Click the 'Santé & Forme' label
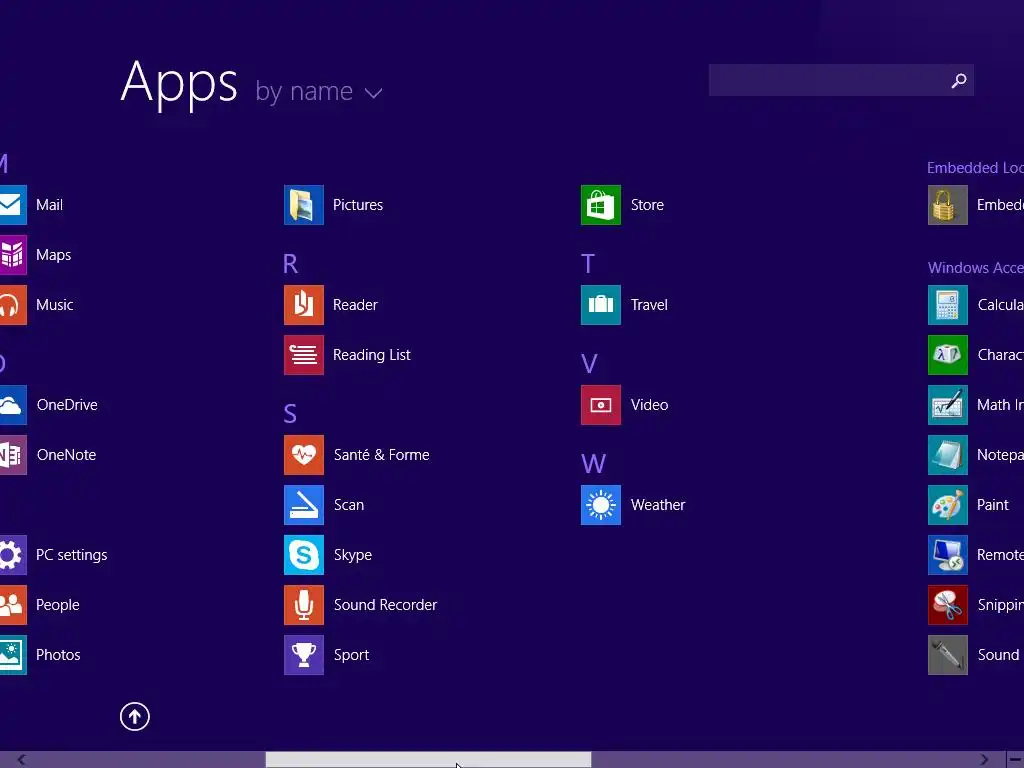1024x768 pixels. [381, 455]
